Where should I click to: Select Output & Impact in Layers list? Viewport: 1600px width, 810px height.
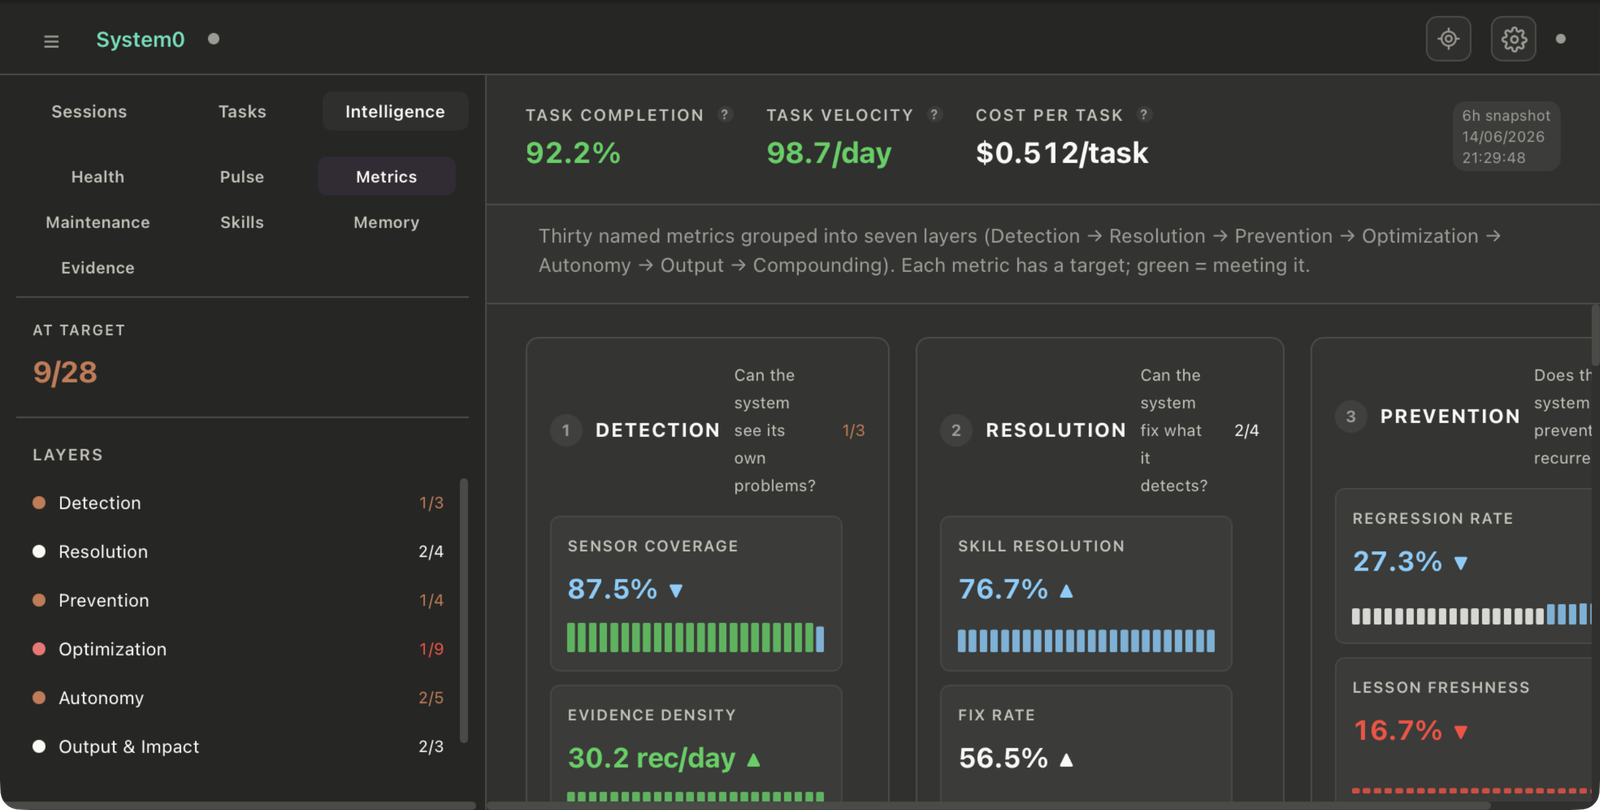tap(238, 747)
